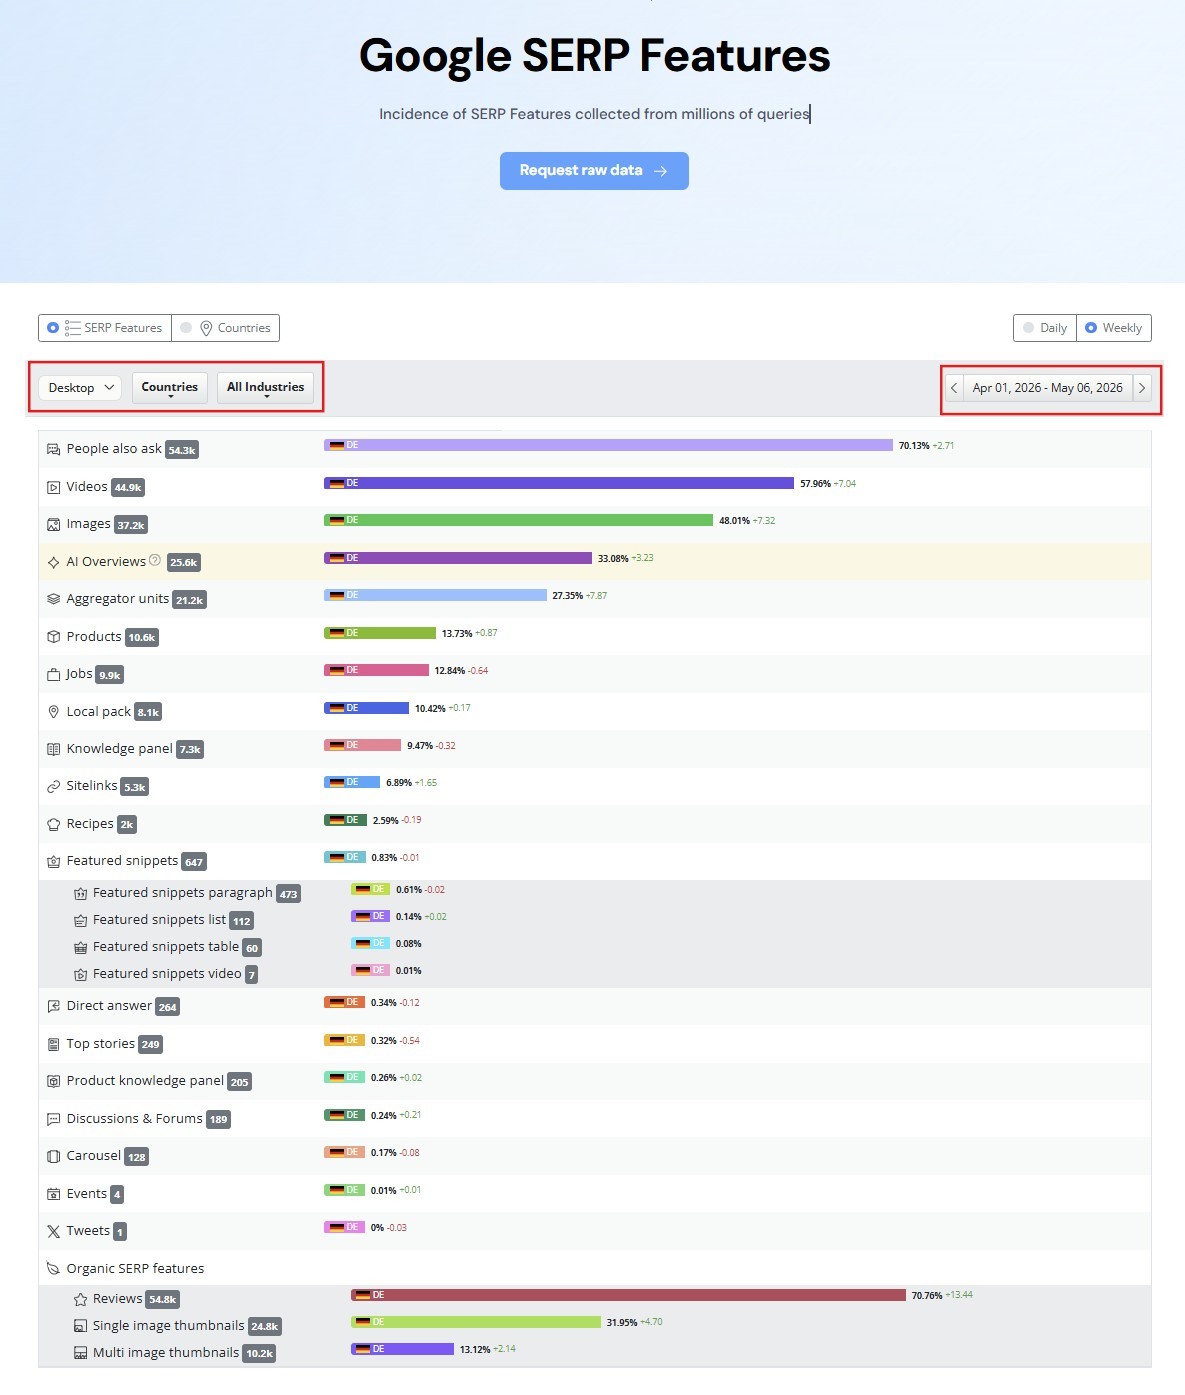
Task: Click the Videos 44.9k count badge
Action: tap(128, 488)
